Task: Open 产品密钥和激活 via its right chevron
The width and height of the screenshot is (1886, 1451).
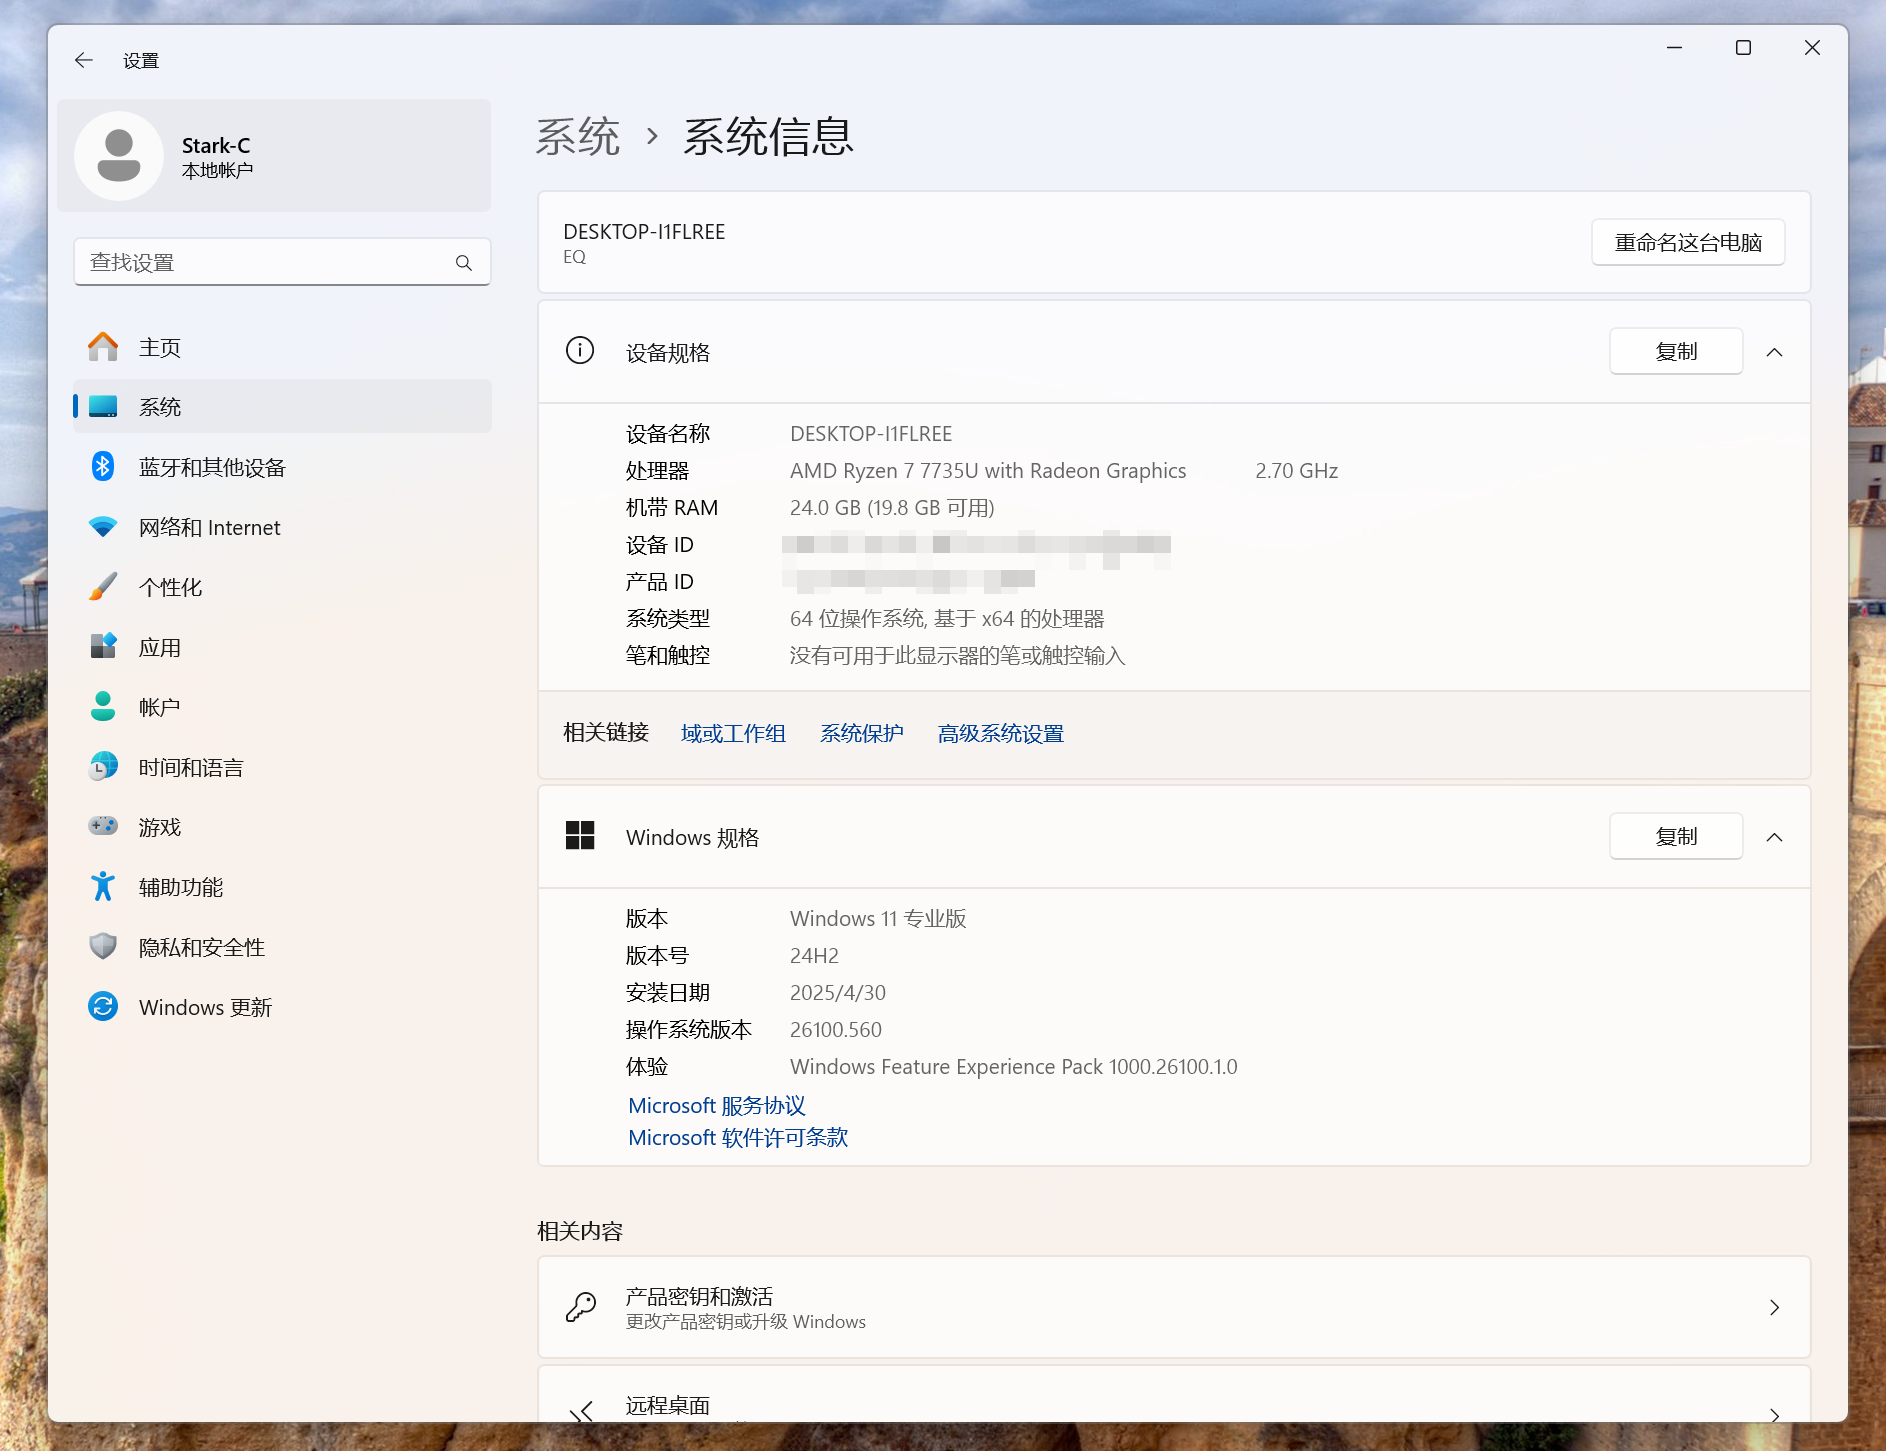Action: point(1775,1308)
